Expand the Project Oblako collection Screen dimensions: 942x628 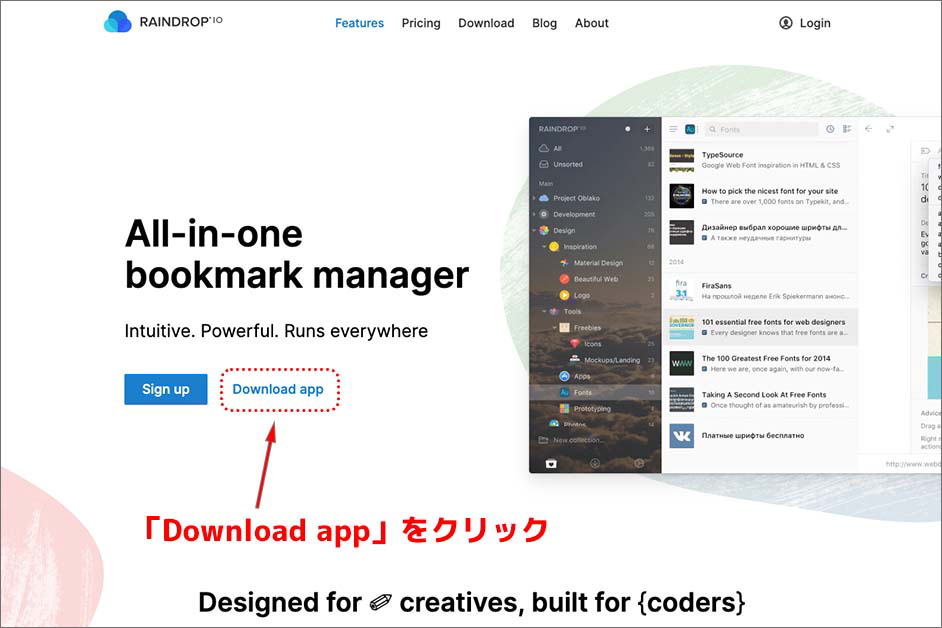click(x=534, y=198)
